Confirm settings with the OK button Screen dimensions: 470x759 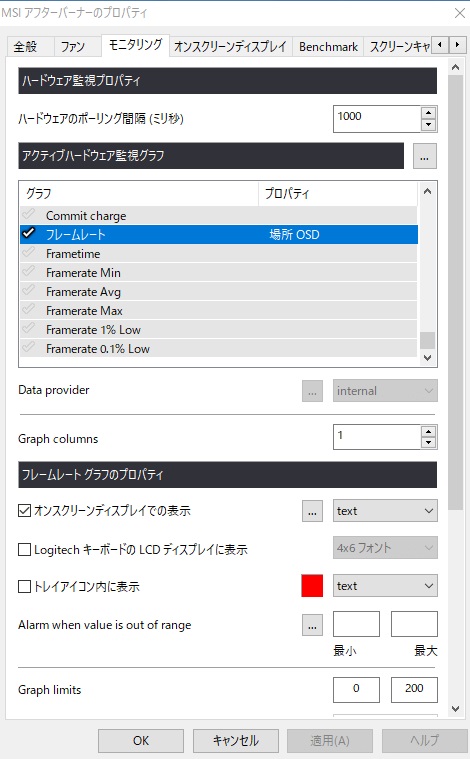(x=141, y=741)
